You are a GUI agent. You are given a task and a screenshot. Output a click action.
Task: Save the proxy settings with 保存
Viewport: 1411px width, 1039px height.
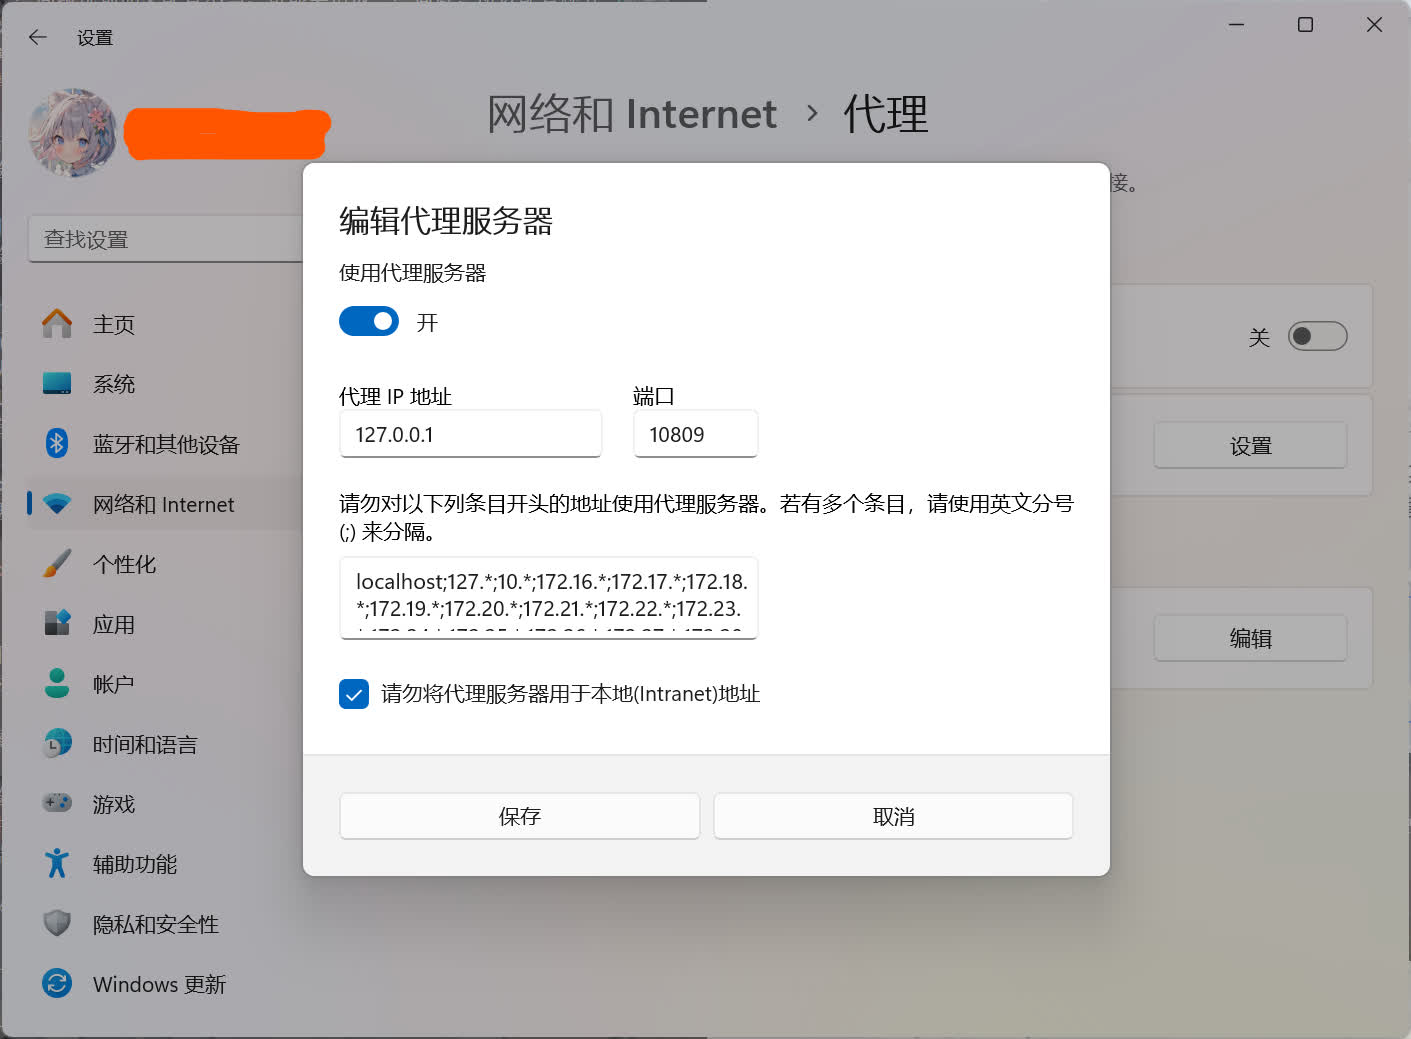(519, 816)
